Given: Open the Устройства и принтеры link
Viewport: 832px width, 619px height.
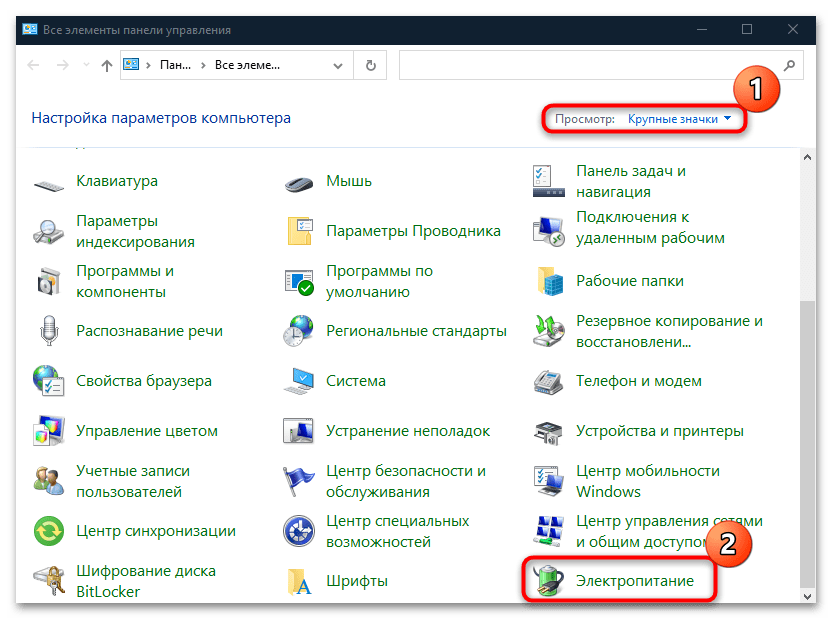Looking at the screenshot, I should 659,431.
